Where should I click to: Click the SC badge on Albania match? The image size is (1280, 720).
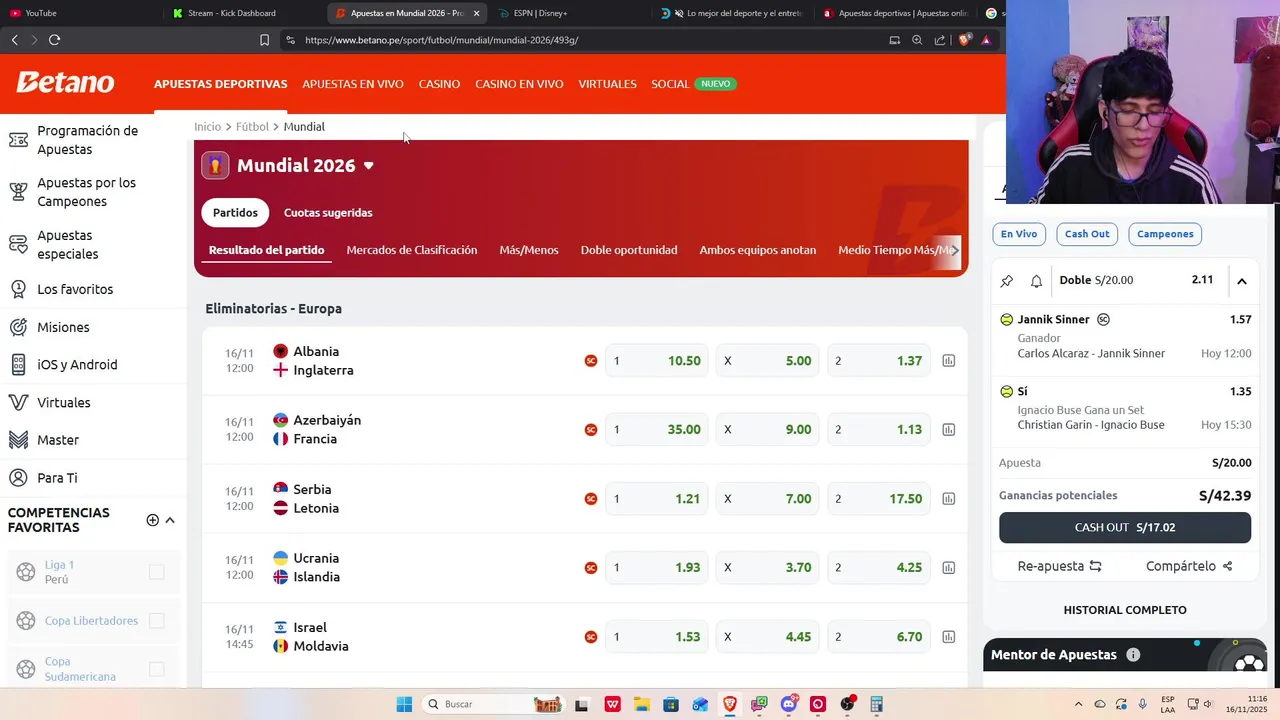(591, 361)
